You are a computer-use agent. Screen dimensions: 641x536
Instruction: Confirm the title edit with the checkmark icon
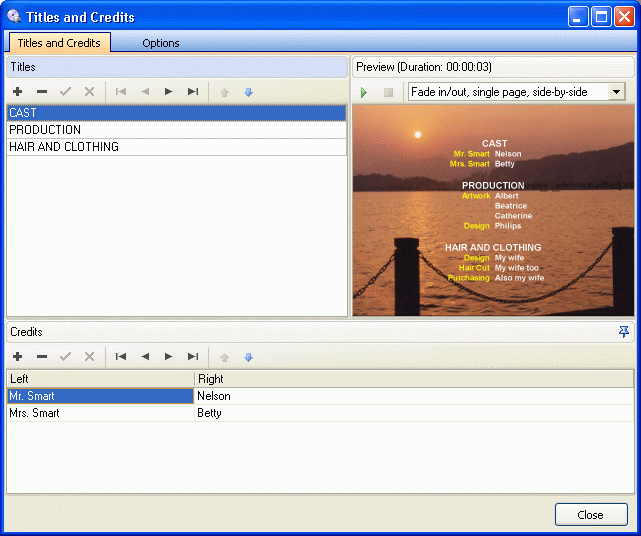coord(65,92)
